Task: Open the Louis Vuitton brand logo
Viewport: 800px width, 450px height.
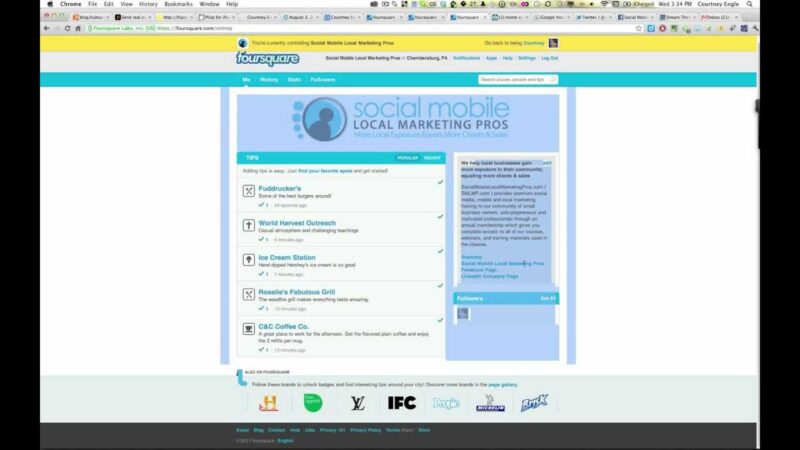Action: [357, 403]
